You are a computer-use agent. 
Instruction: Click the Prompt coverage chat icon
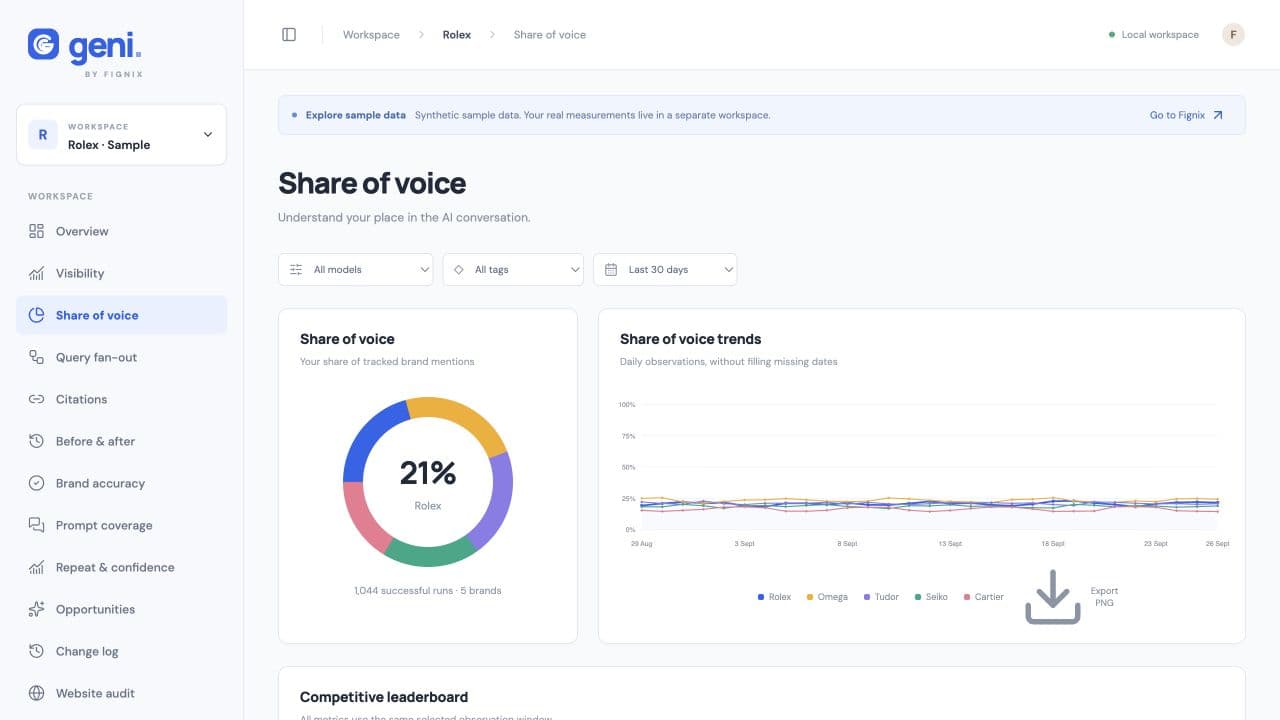[36, 525]
